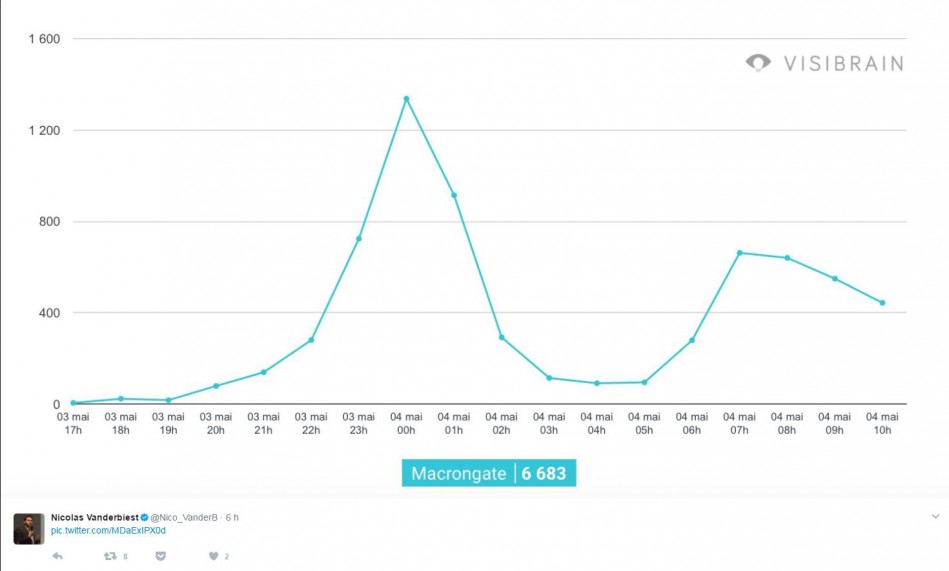Like the tweet with the heart icon
Viewport: 949px width, 571px height.
(213, 556)
